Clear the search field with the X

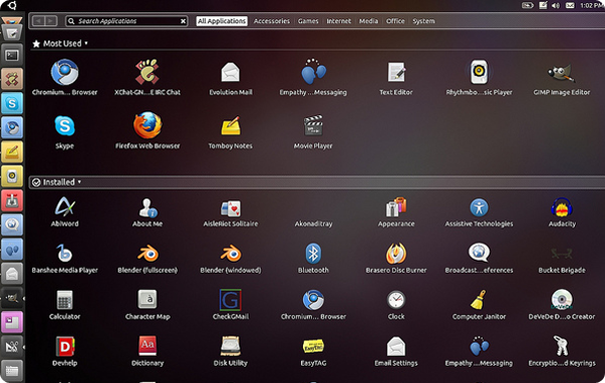pyautogui.click(x=183, y=21)
